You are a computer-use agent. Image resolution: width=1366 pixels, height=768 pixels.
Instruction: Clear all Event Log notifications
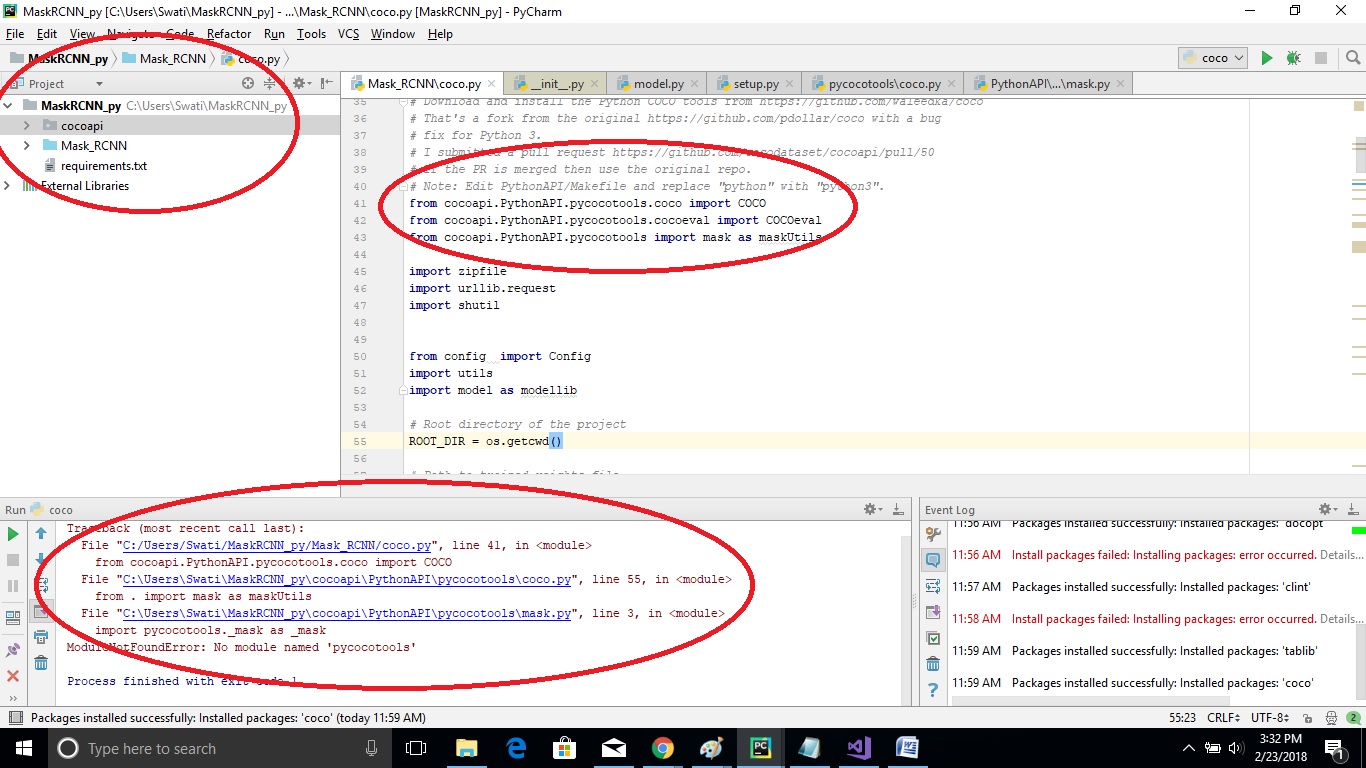pos(932,662)
